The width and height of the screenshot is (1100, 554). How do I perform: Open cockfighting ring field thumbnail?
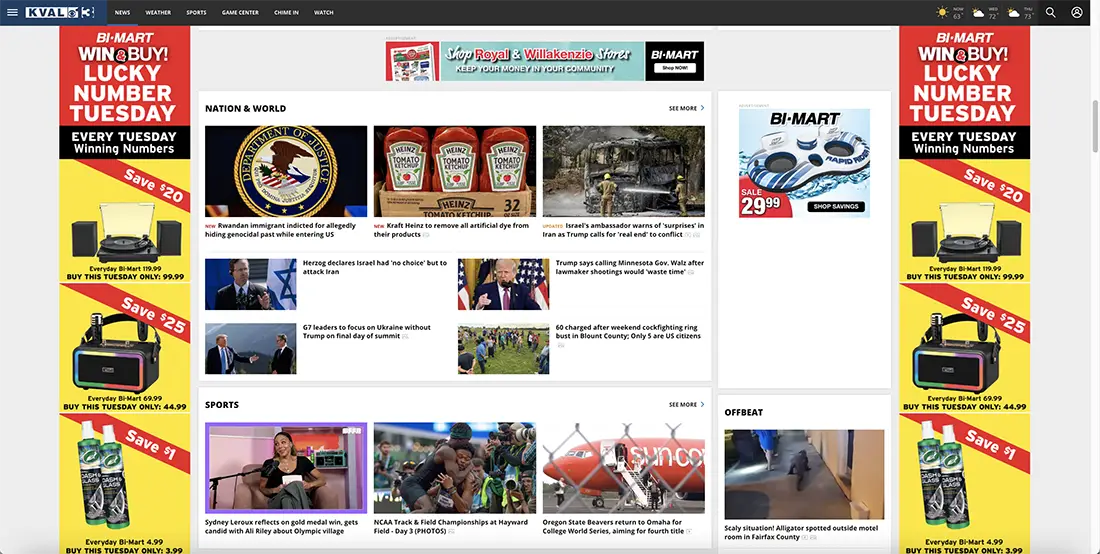click(x=504, y=349)
